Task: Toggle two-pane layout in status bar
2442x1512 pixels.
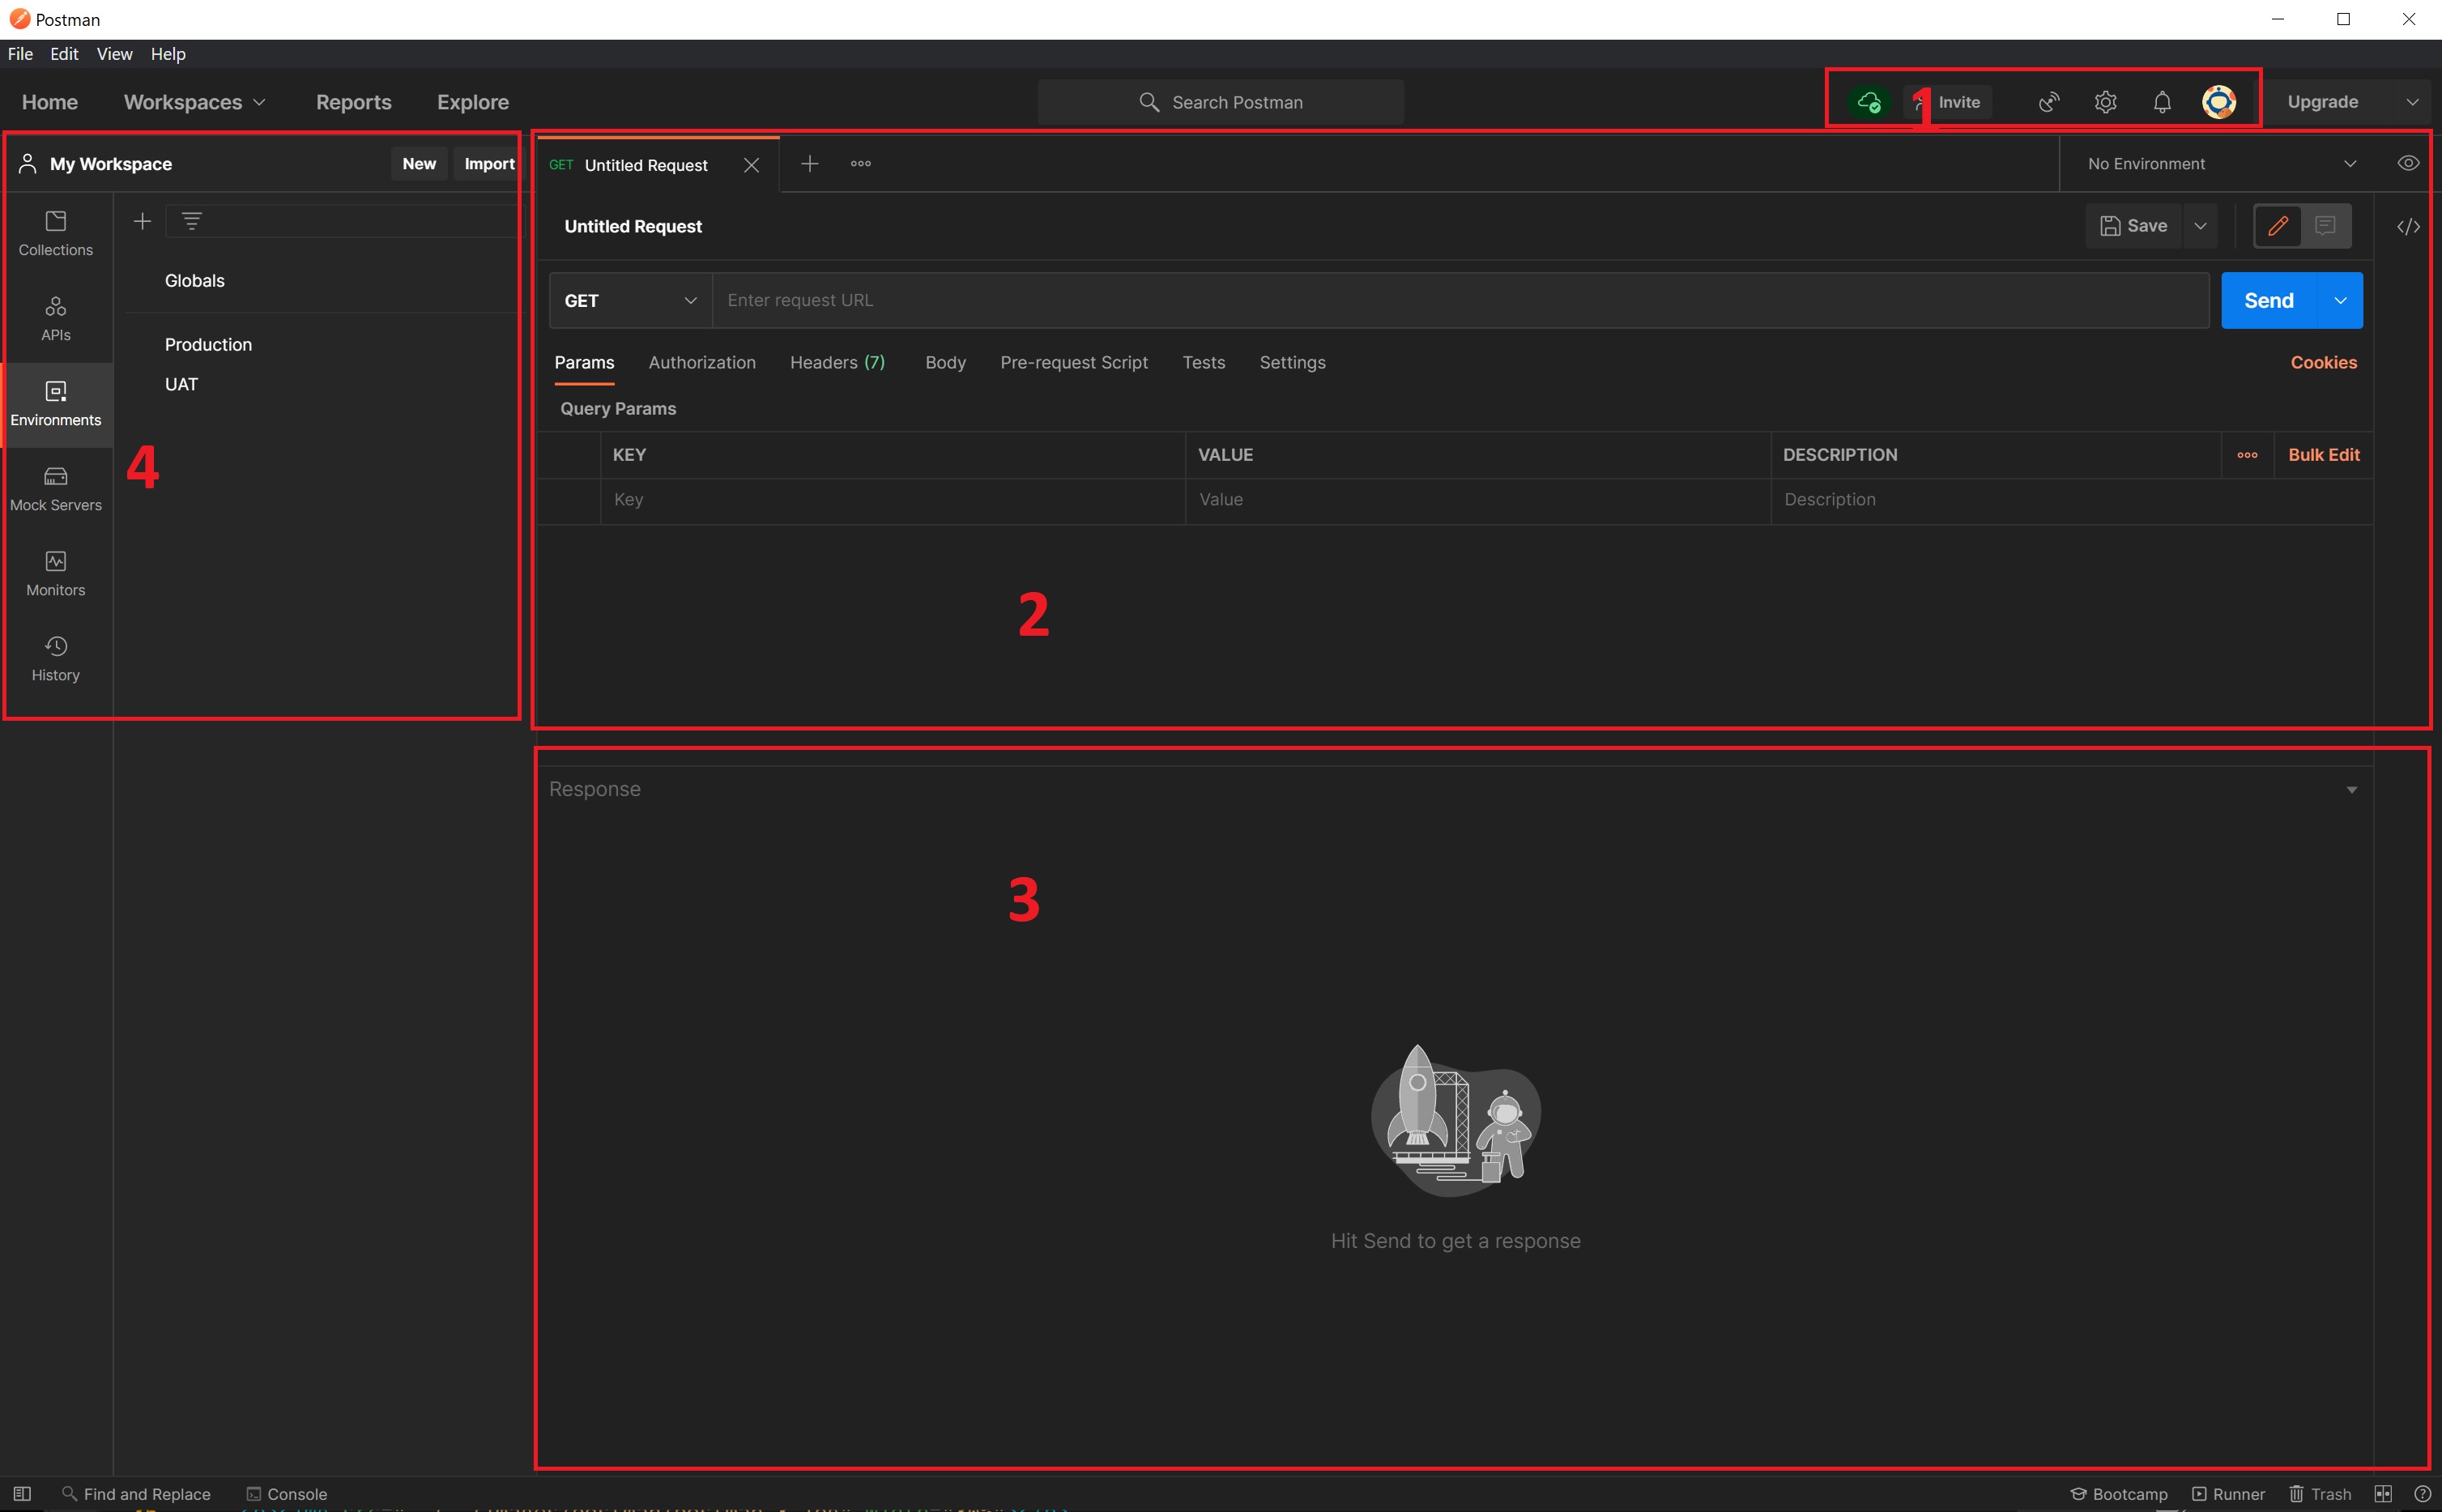Action: tap(2383, 1493)
